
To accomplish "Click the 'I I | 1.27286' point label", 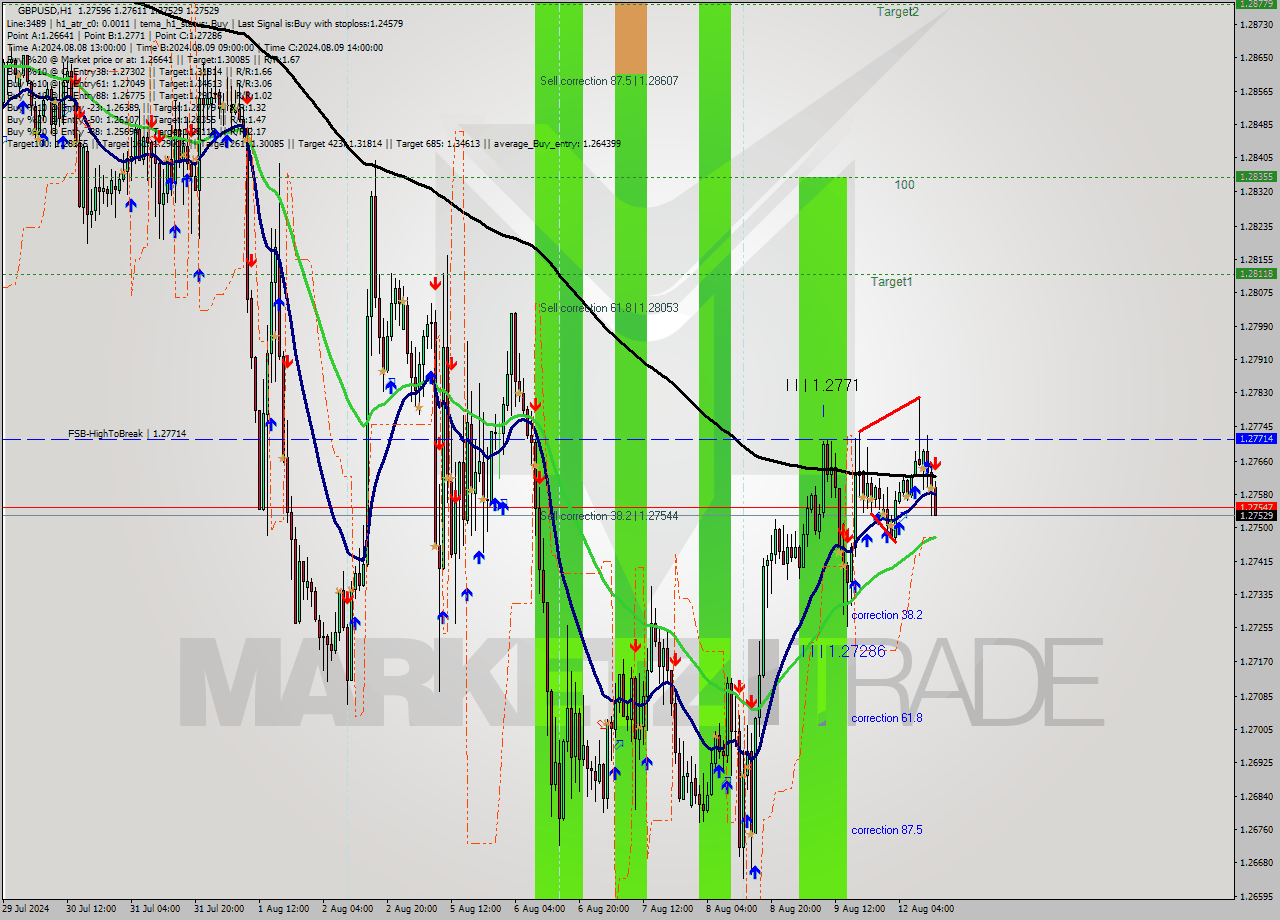I will [x=843, y=651].
